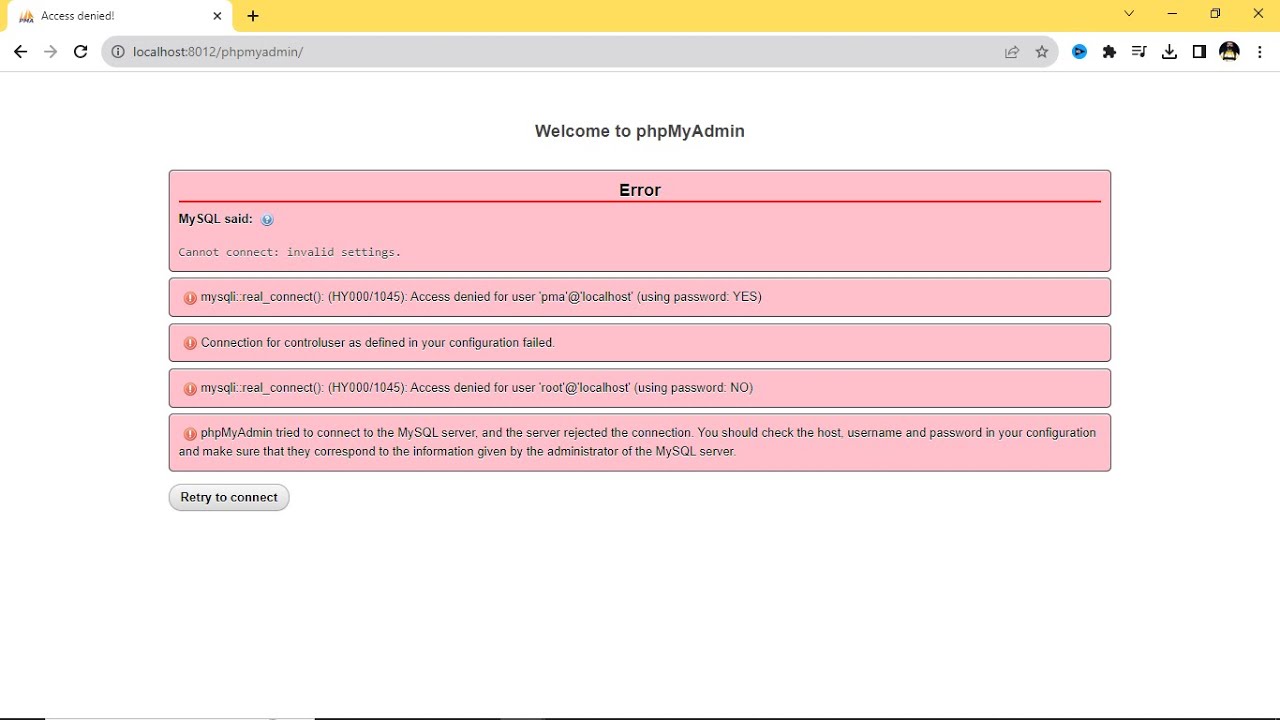Click the error icon beside pma@localhost message

190,298
